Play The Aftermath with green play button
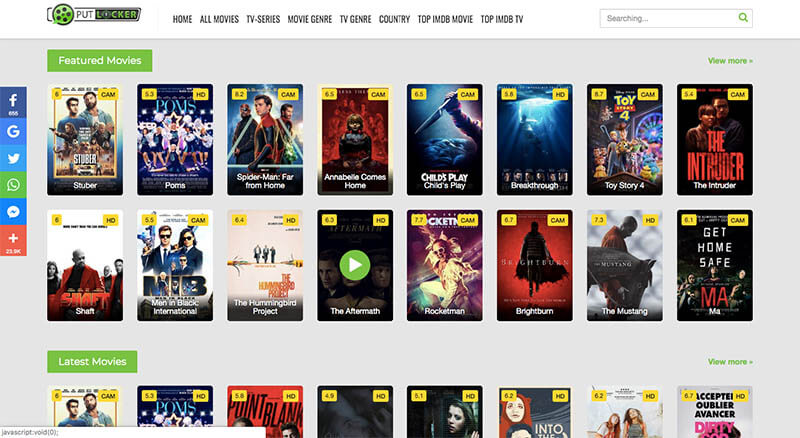This screenshot has width=800, height=438. 355,265
